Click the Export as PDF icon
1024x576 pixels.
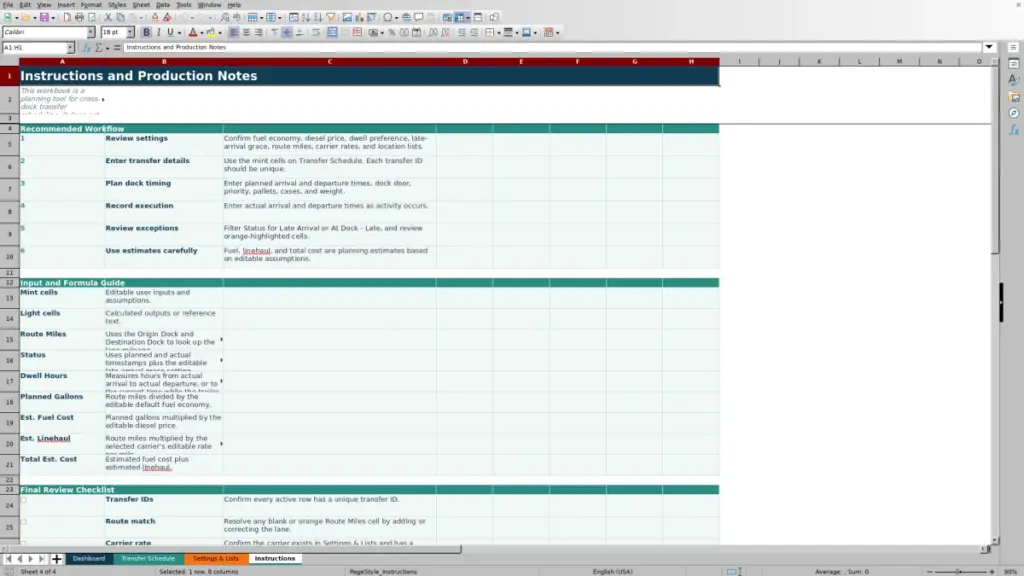tap(67, 18)
